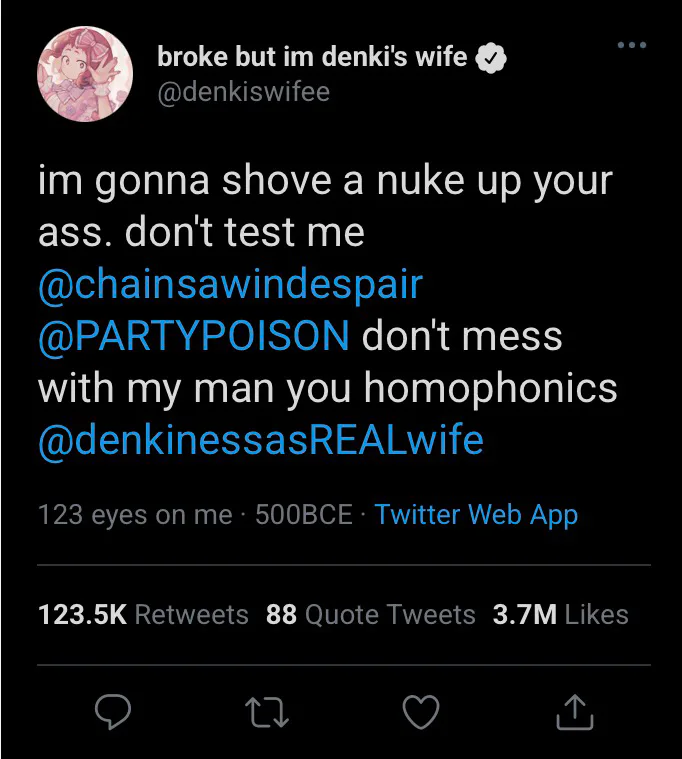Retweet using the arrows icon
The width and height of the screenshot is (682, 759).
[x=267, y=712]
